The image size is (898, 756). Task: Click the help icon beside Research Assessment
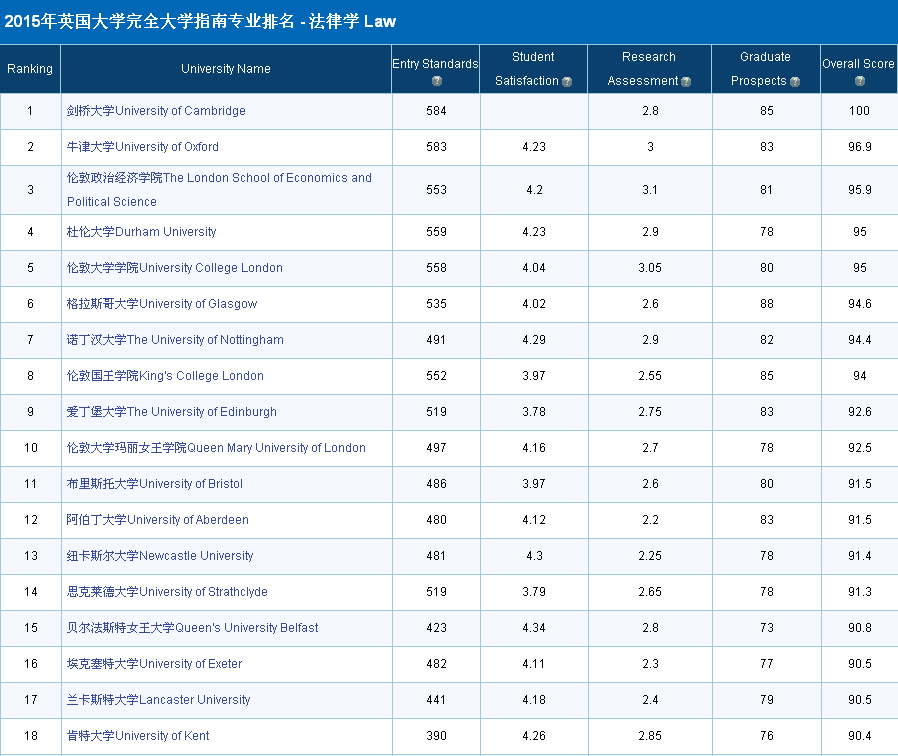(x=686, y=82)
